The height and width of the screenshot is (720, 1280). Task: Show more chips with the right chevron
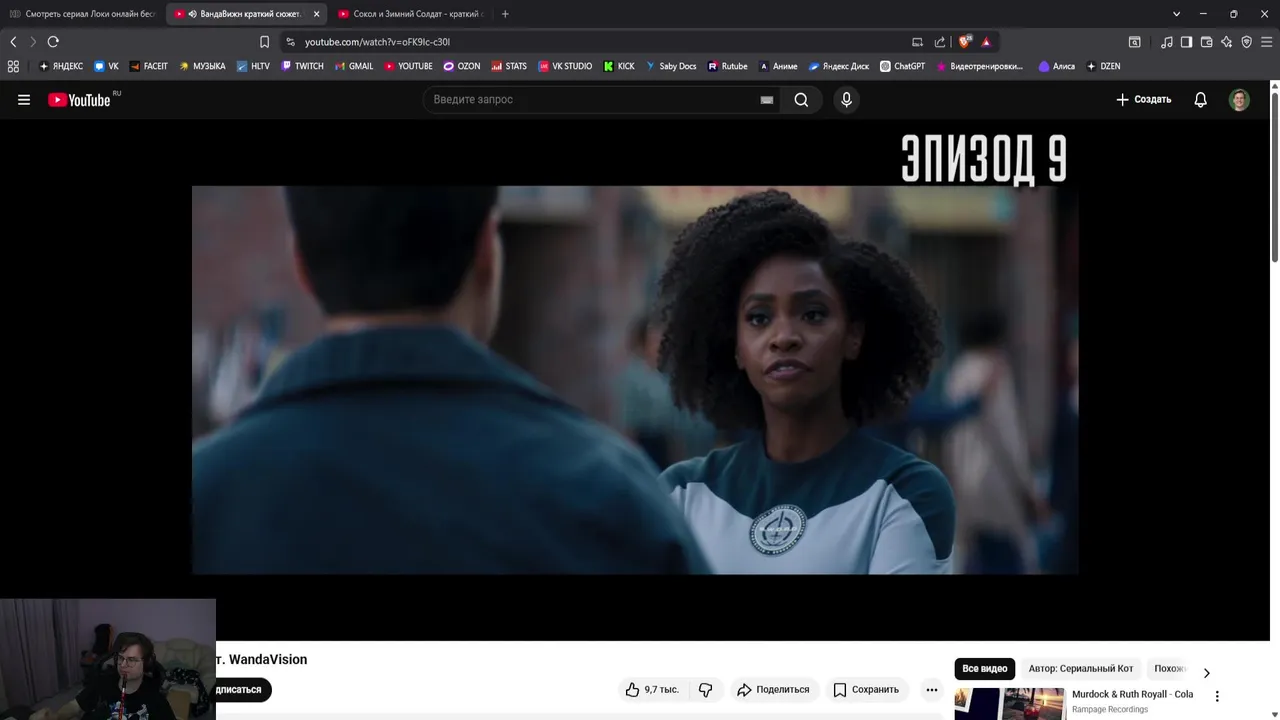click(x=1206, y=673)
